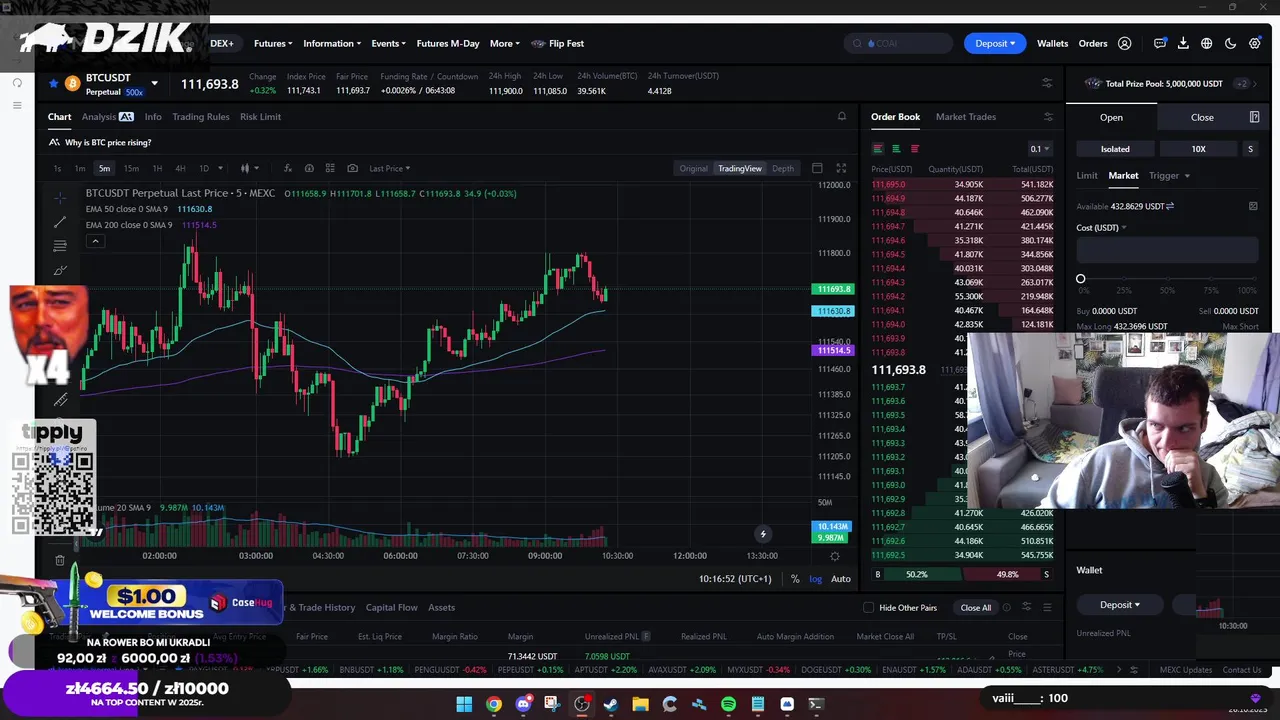Open the transfer funds icon next to Available
This screenshot has height=720, width=1280.
(x=1170, y=206)
